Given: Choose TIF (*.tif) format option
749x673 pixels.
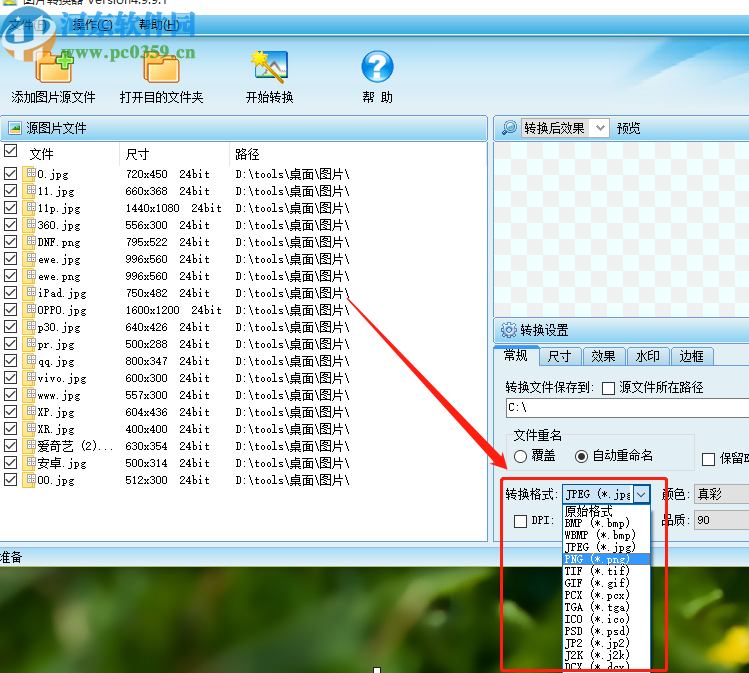Looking at the screenshot, I should pyautogui.click(x=607, y=571).
